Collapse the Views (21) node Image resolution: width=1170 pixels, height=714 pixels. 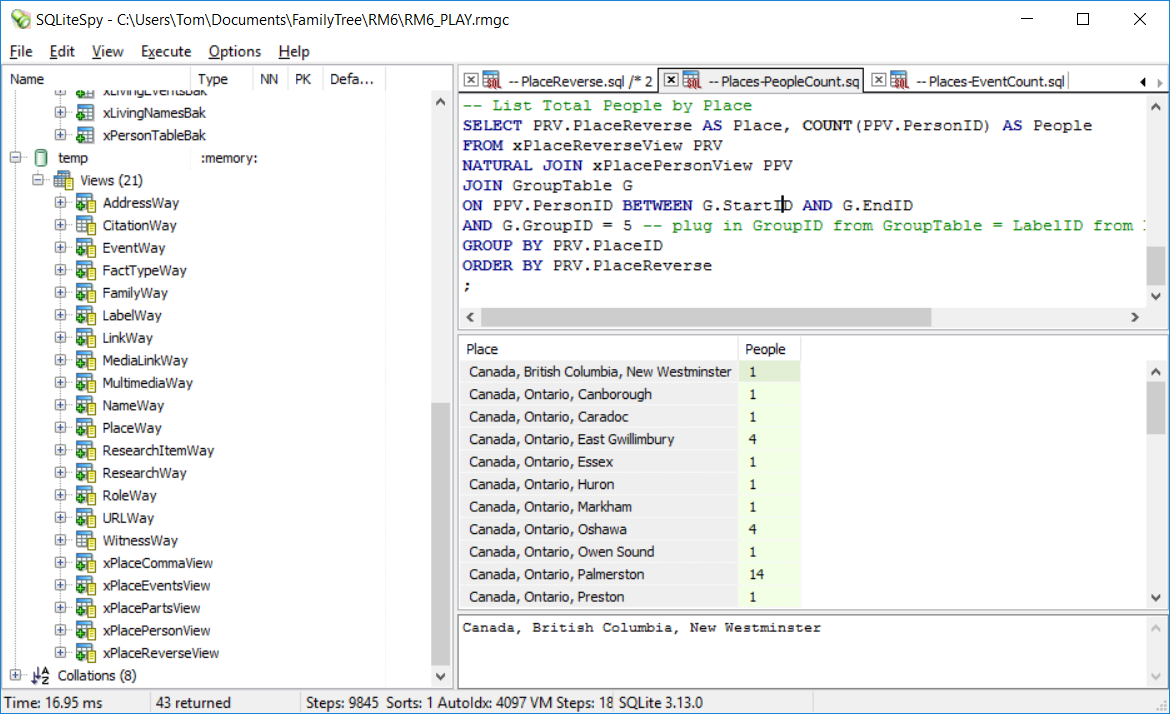pos(37,180)
